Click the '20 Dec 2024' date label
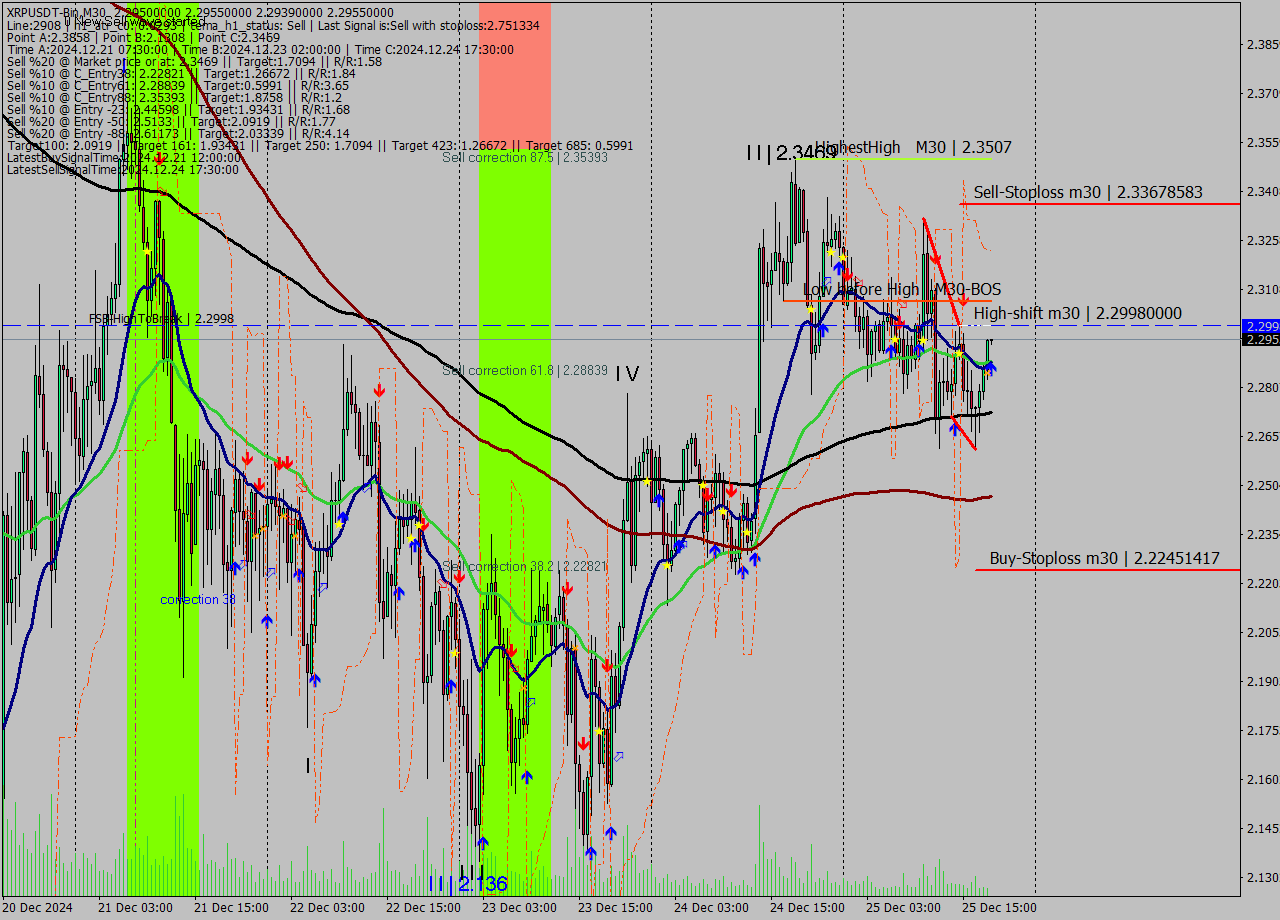This screenshot has height=920, width=1280. click(38, 908)
